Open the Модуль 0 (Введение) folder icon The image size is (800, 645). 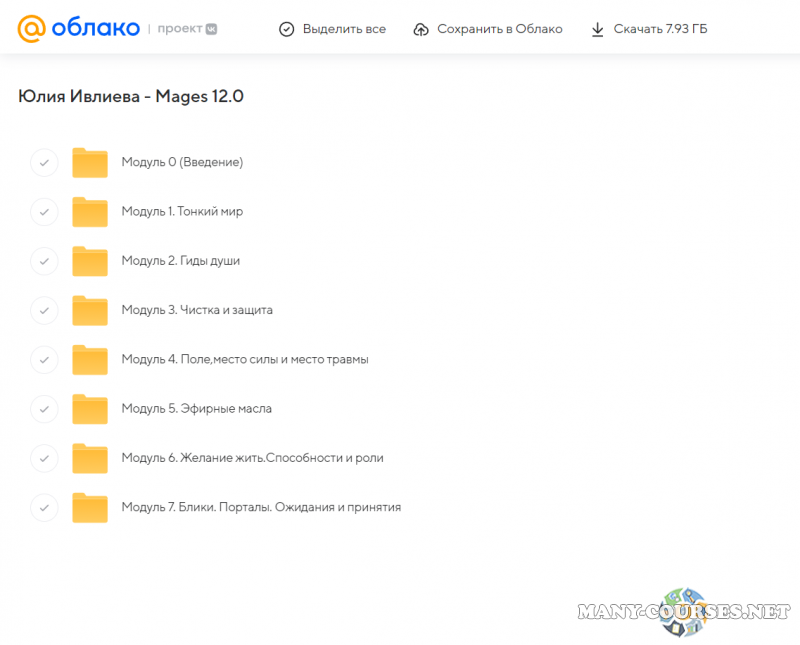pos(90,162)
